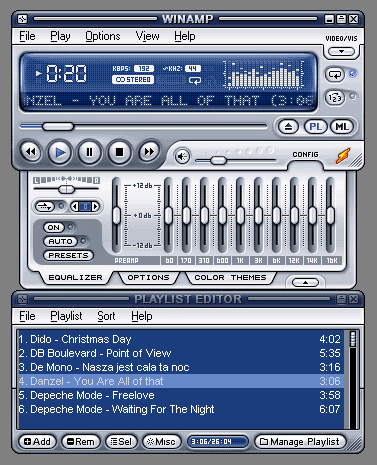Toggle the equalizer AUTO button
377x465 pixels.
pos(60,241)
